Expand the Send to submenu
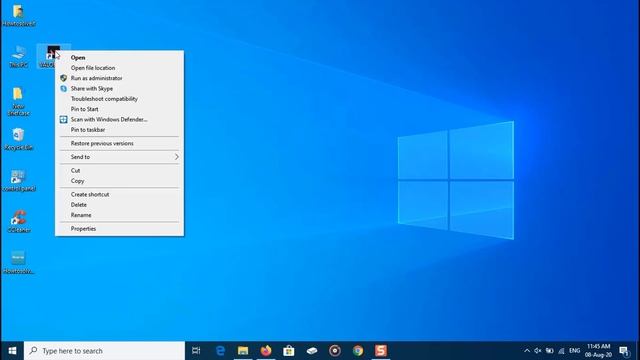 click(119, 157)
